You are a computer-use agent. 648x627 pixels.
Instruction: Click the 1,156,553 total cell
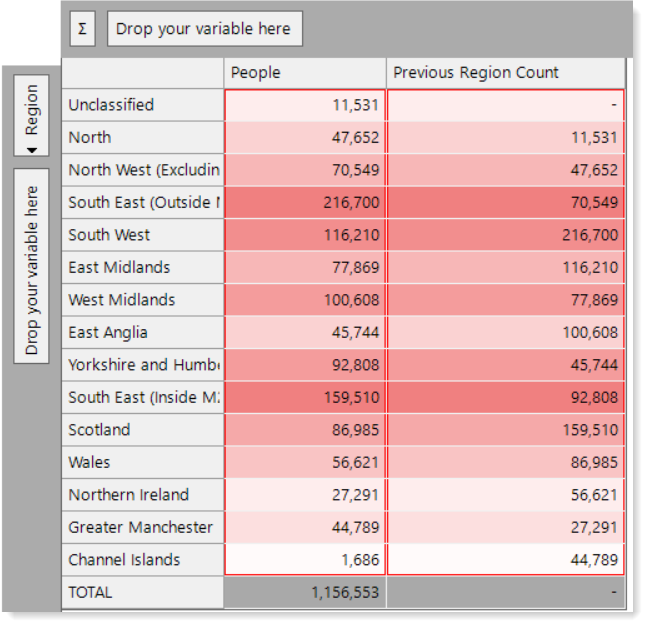305,592
